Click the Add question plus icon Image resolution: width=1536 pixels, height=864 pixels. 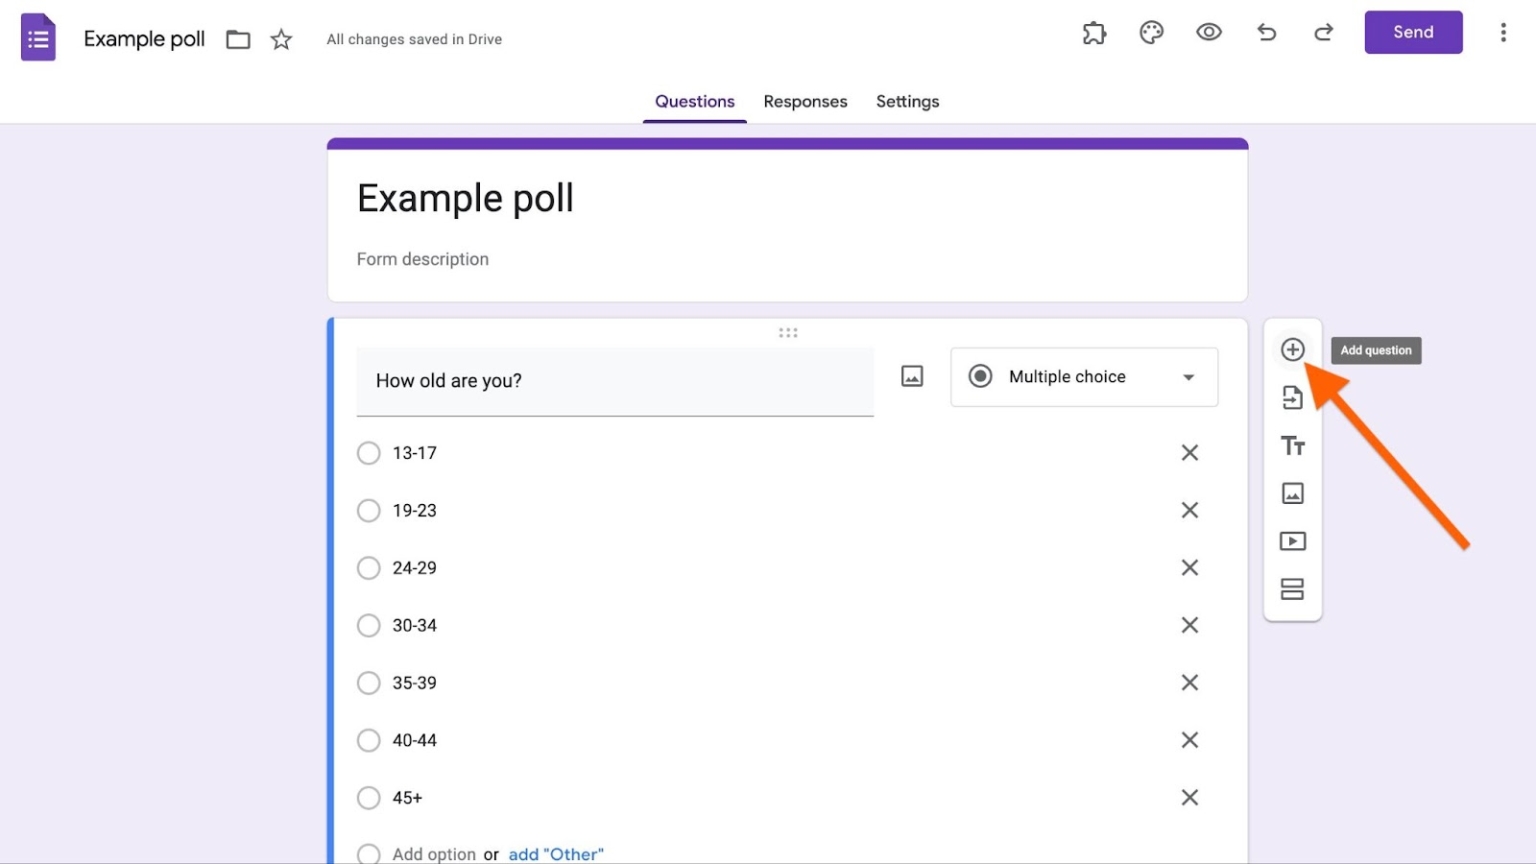tap(1292, 350)
